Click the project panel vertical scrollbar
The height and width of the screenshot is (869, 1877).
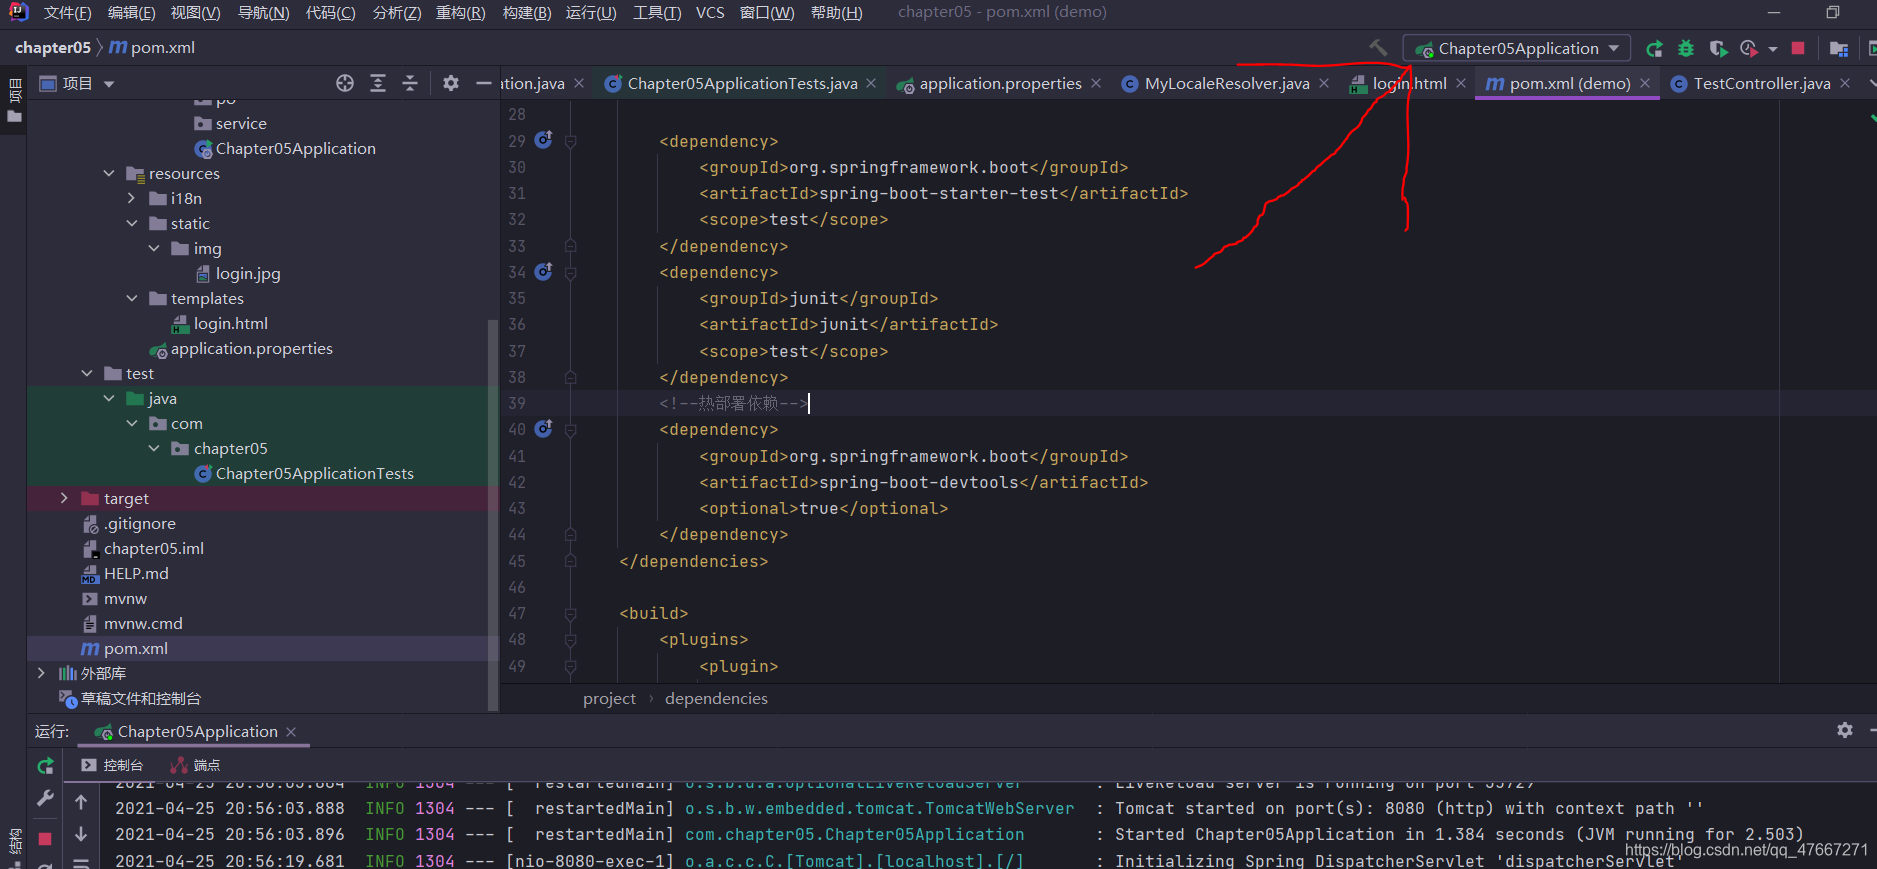click(x=492, y=515)
